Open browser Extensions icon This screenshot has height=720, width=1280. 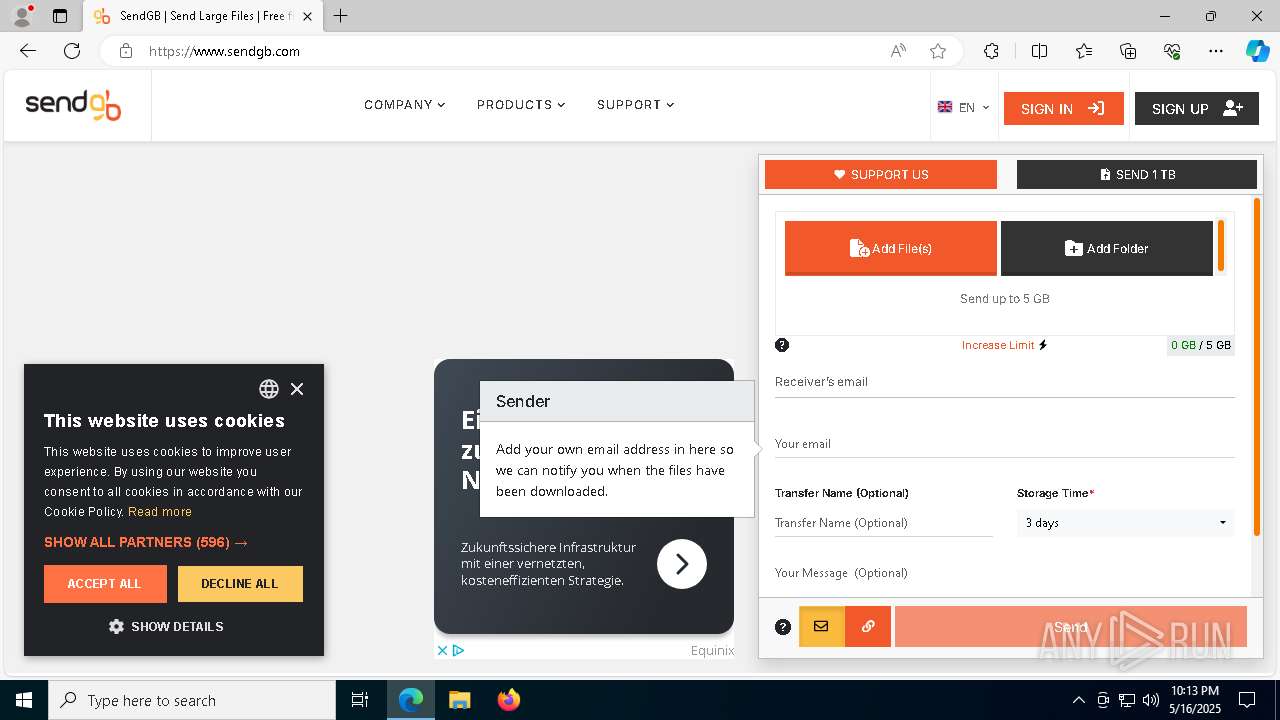pos(991,51)
